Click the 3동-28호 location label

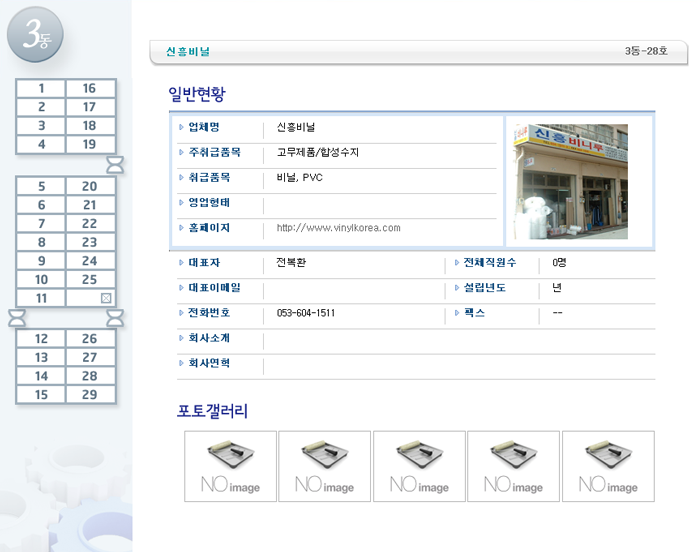point(646,51)
